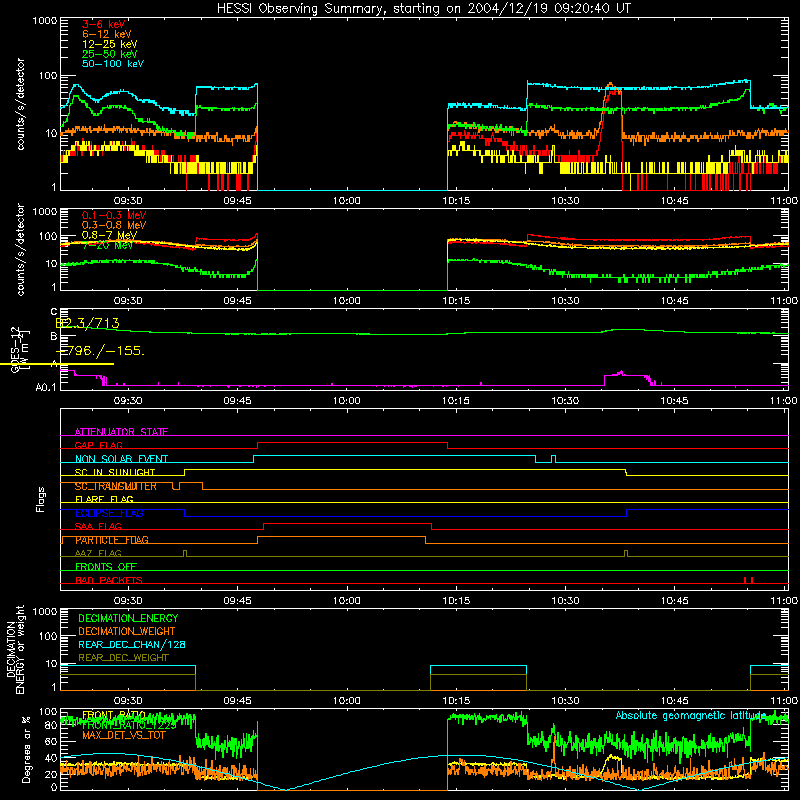Click the 'MAX_DET_VS_TOT' legend label
This screenshot has width=800, height=800.
click(x=124, y=735)
